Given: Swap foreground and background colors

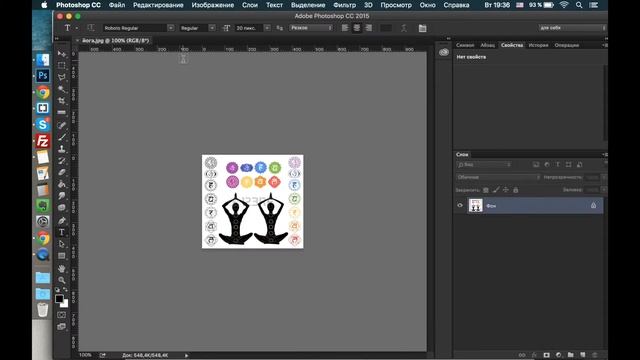Looking at the screenshot, I should pyautogui.click(x=65, y=289).
